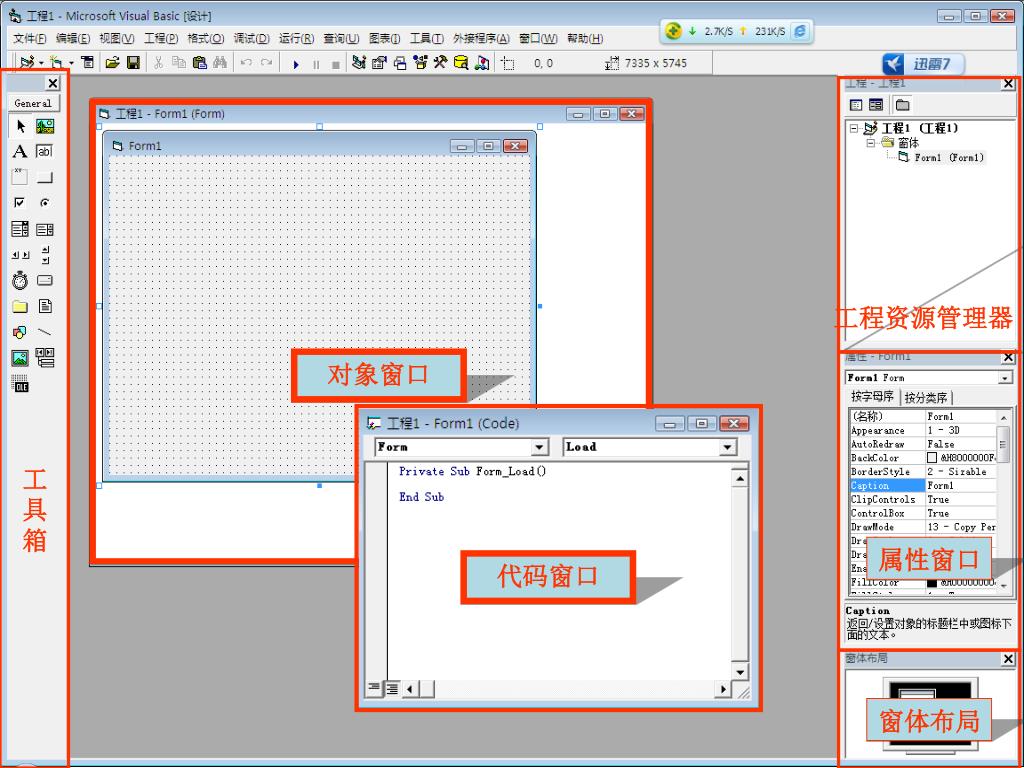Click the General tab in toolbox

pos(33,103)
